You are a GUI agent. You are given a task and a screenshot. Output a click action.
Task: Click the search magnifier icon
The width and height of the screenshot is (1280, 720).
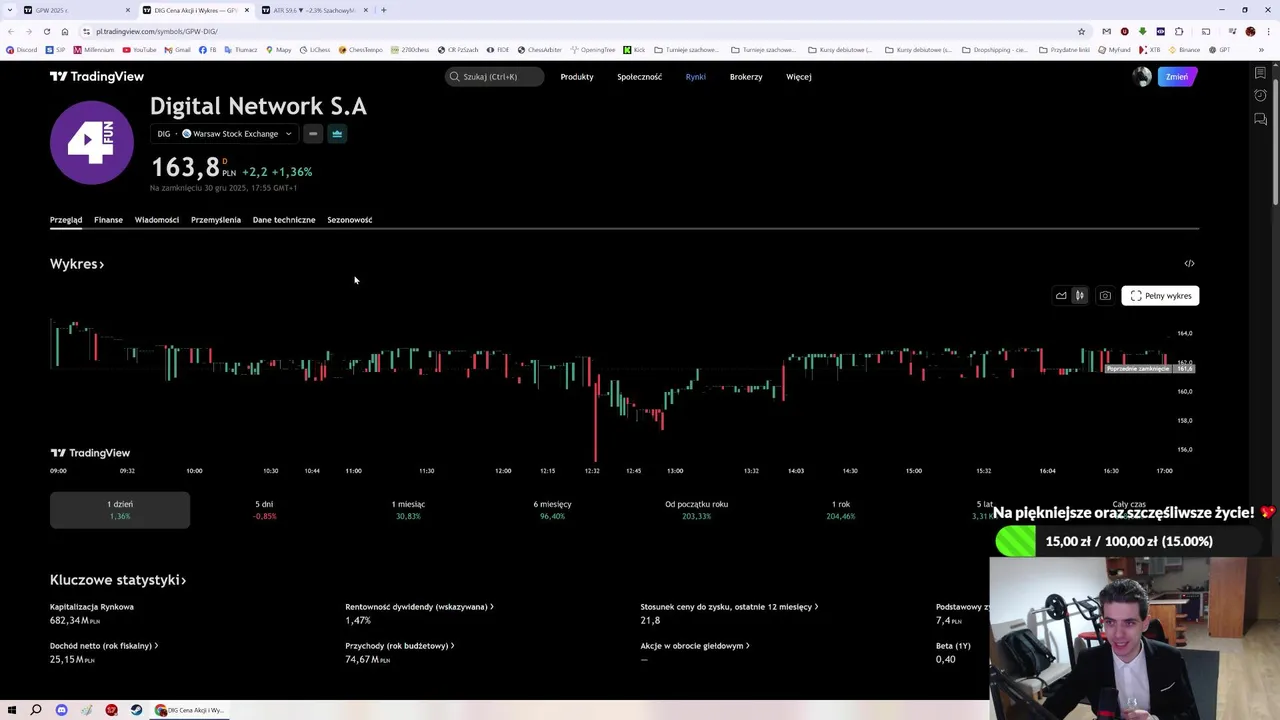(x=455, y=77)
